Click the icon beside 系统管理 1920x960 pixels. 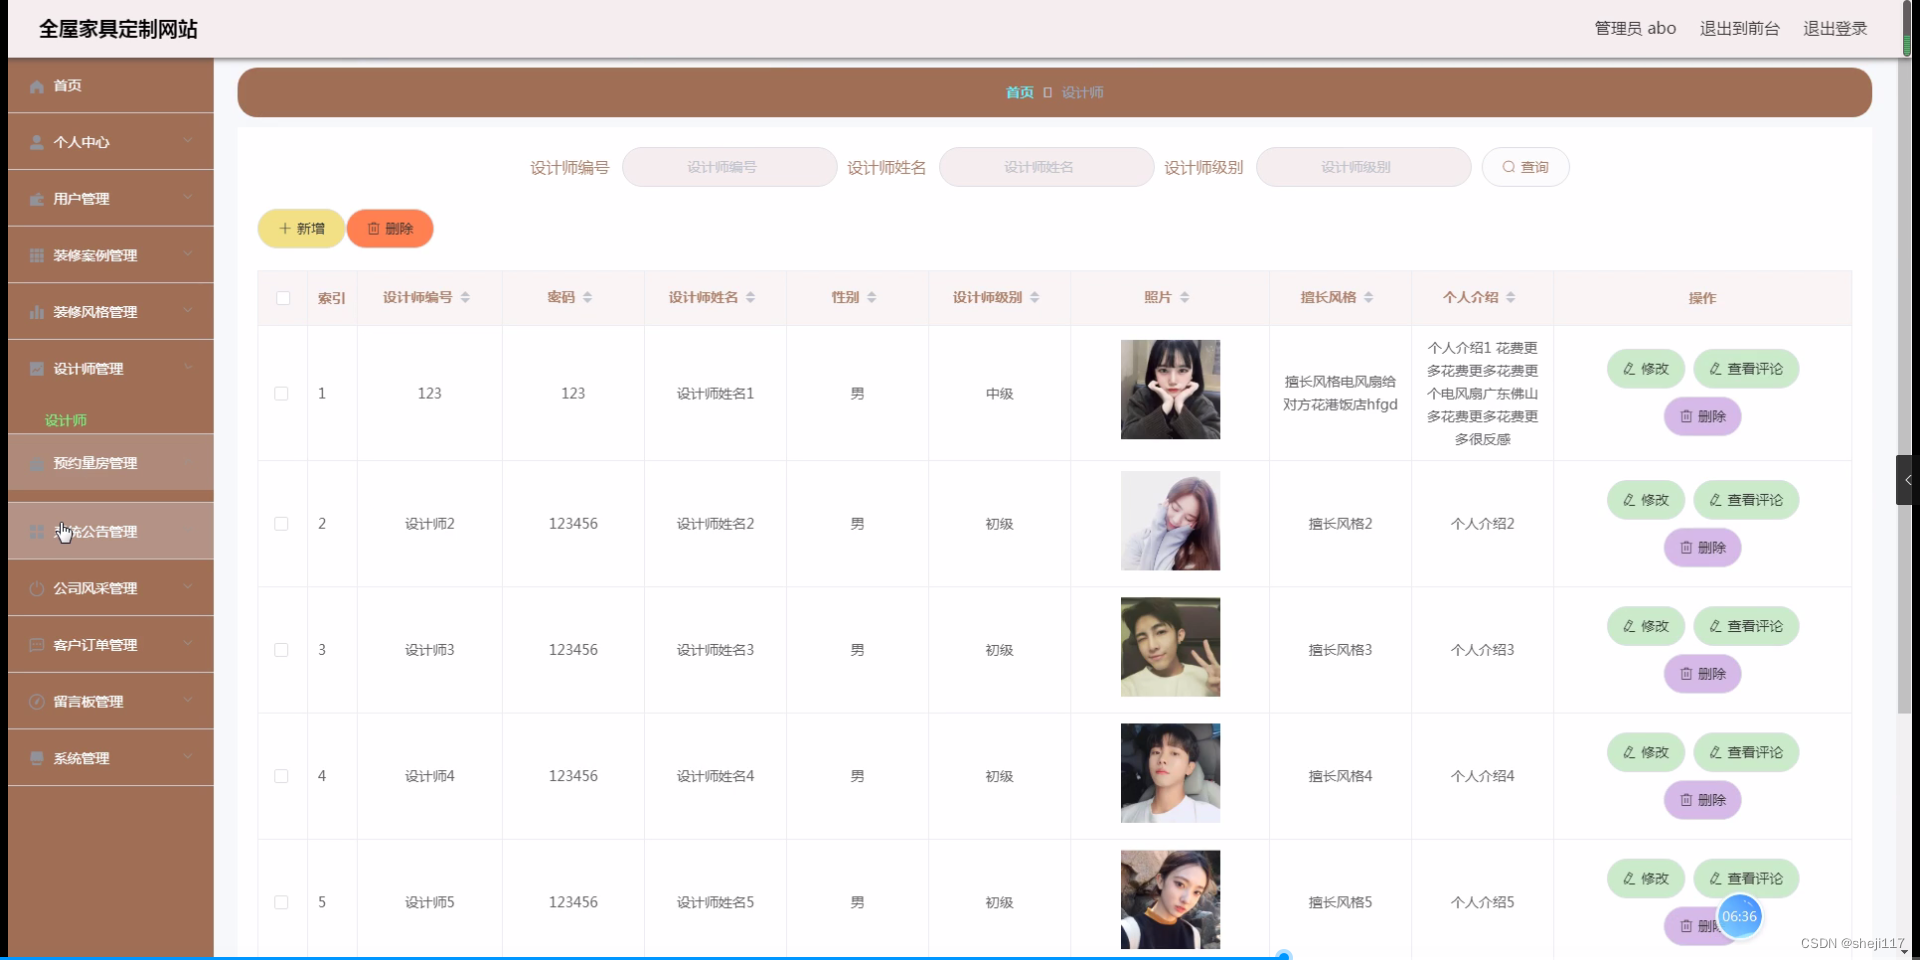tap(37, 758)
